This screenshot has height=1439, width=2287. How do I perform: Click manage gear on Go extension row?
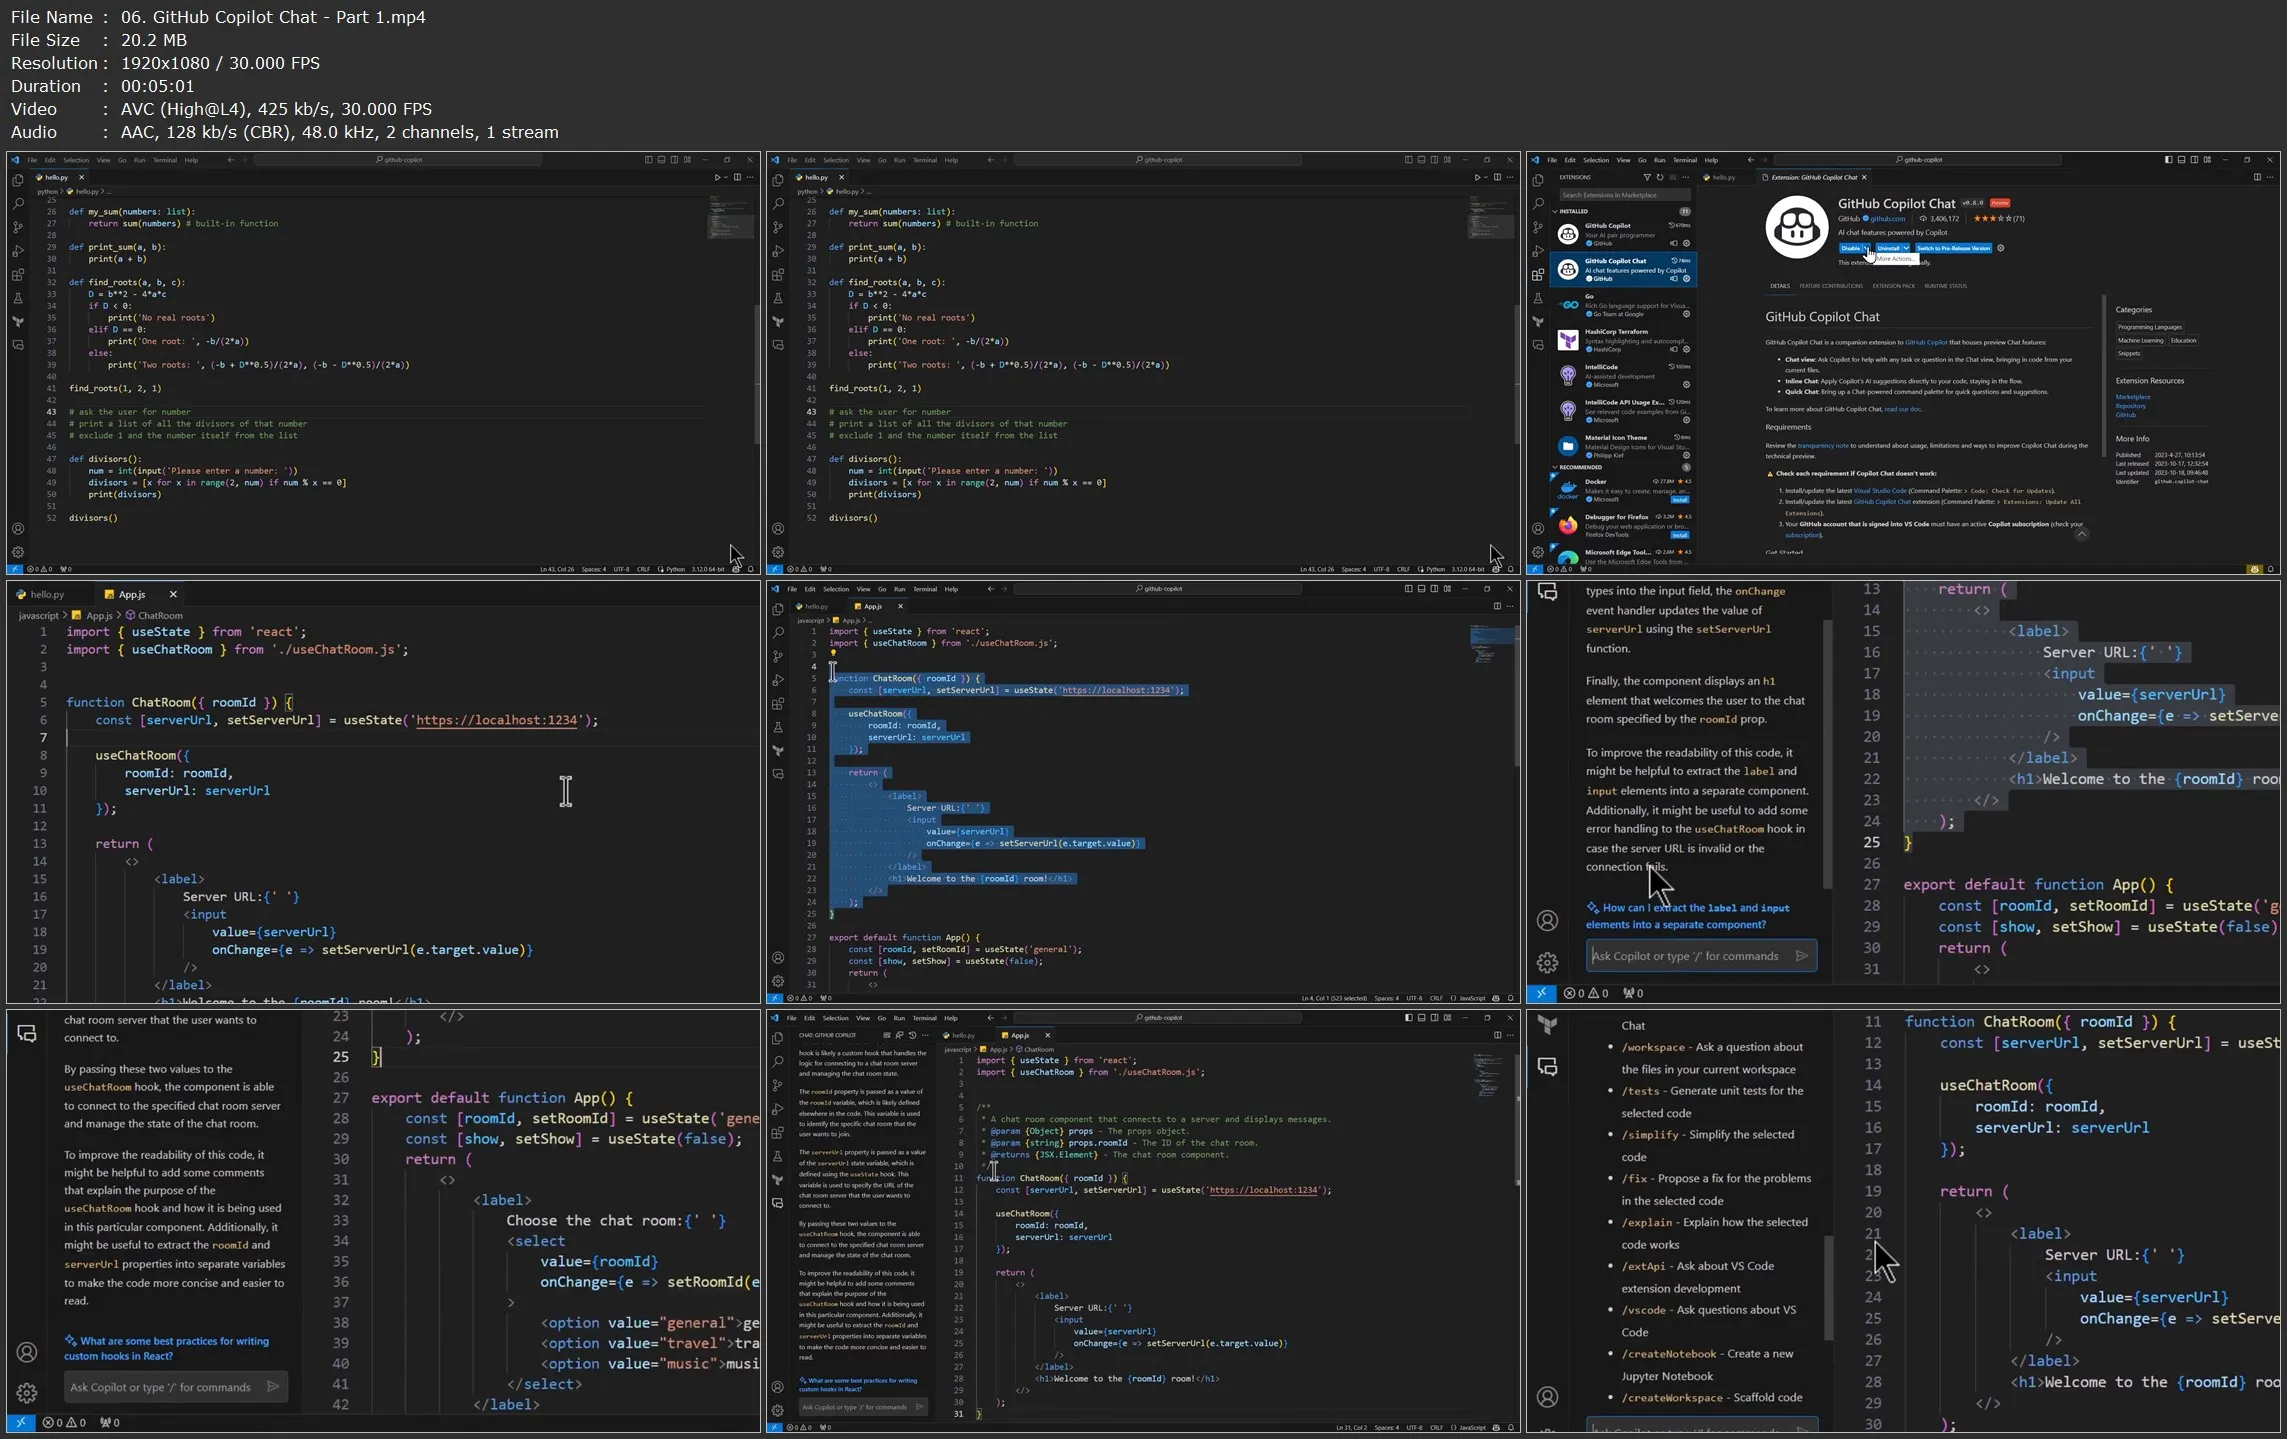(x=1686, y=314)
